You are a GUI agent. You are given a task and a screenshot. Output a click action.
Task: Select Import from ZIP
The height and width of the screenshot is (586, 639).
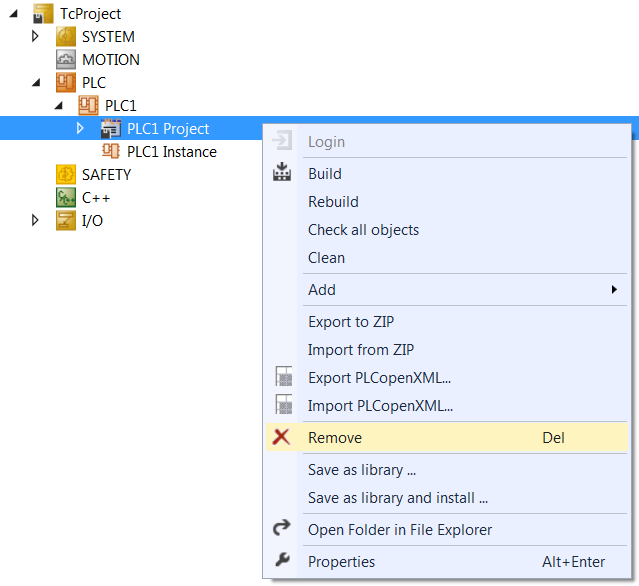(447, 350)
